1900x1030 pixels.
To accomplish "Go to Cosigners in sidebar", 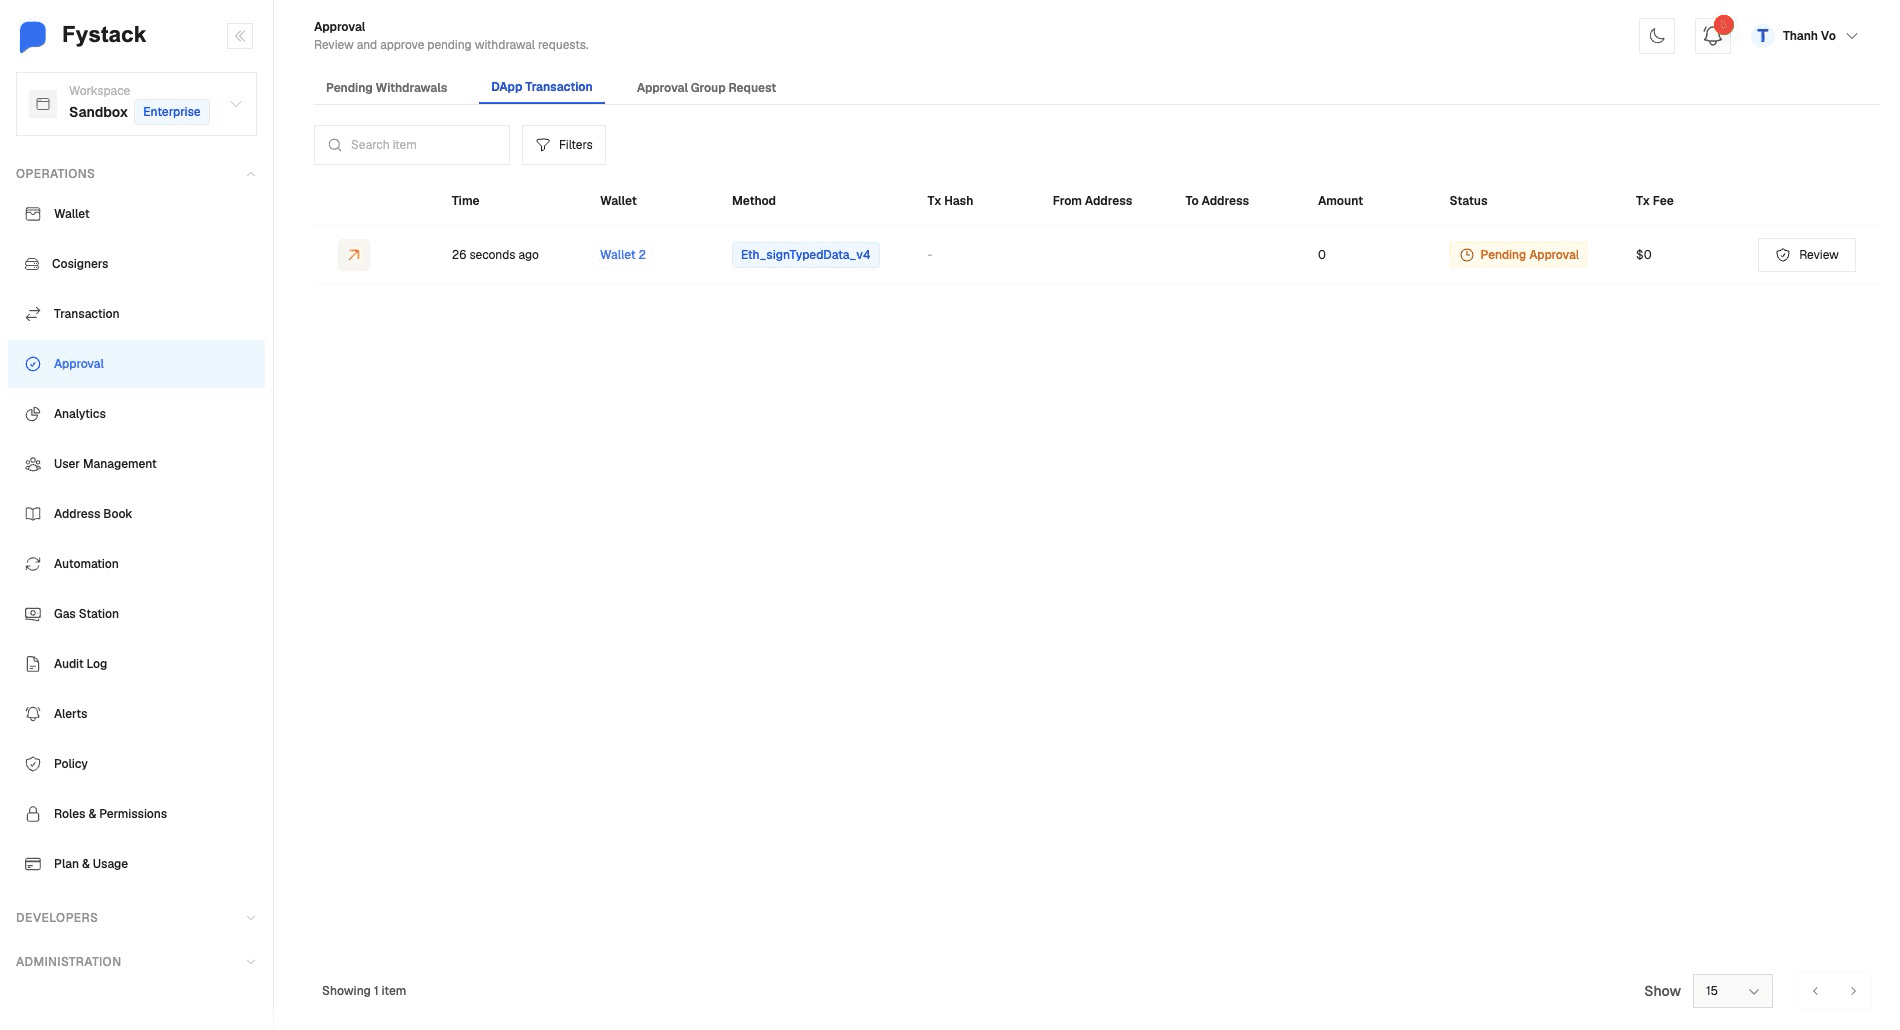I will coord(136,264).
